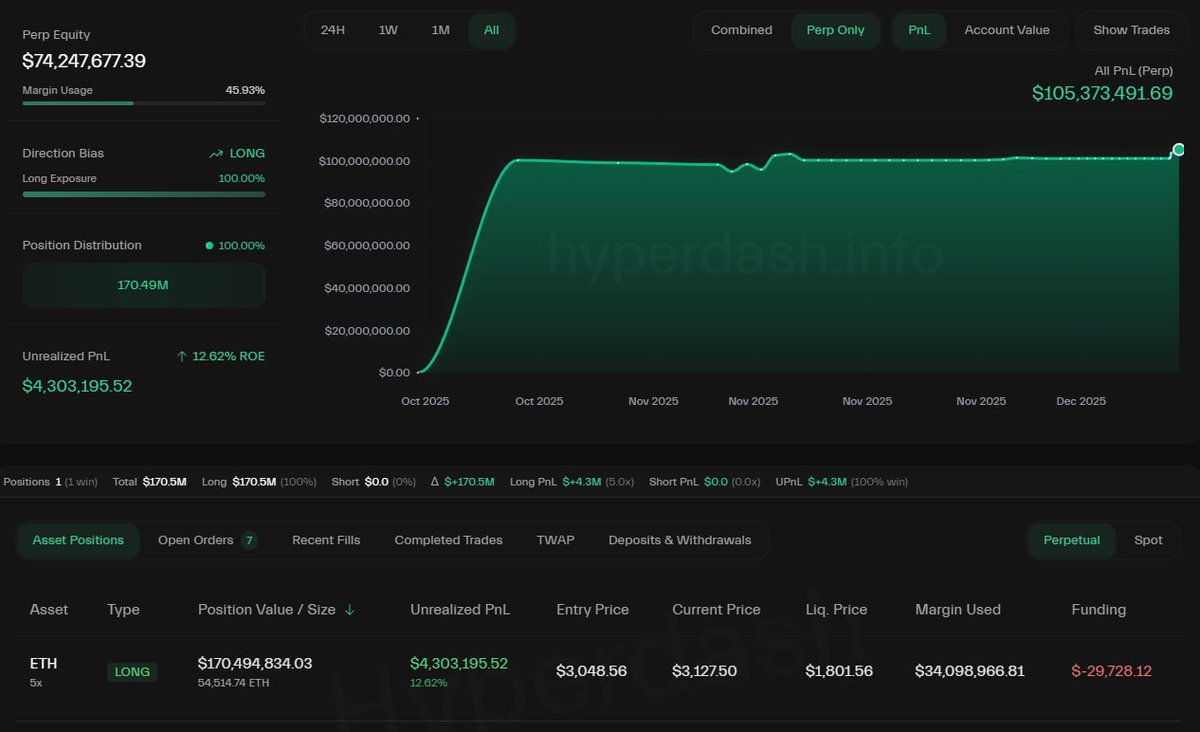The height and width of the screenshot is (732, 1200).
Task: Click the Short $0.0 (0%) summary stat
Action: [x=373, y=482]
